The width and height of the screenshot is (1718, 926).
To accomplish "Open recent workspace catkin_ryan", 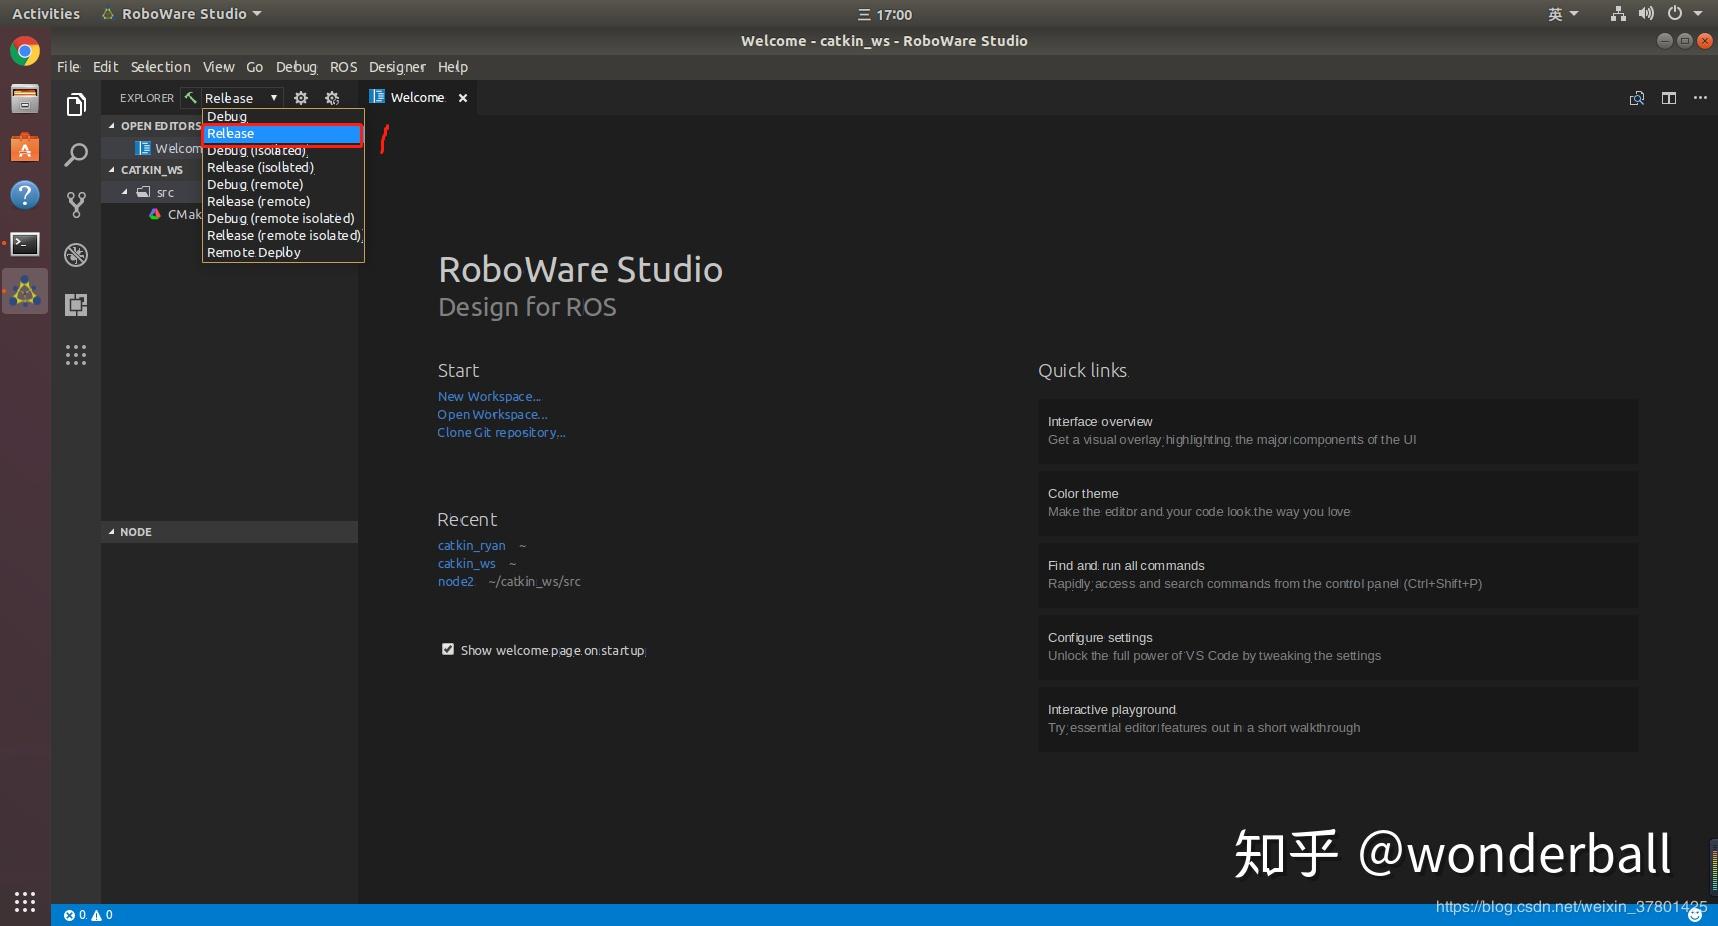I will point(471,545).
